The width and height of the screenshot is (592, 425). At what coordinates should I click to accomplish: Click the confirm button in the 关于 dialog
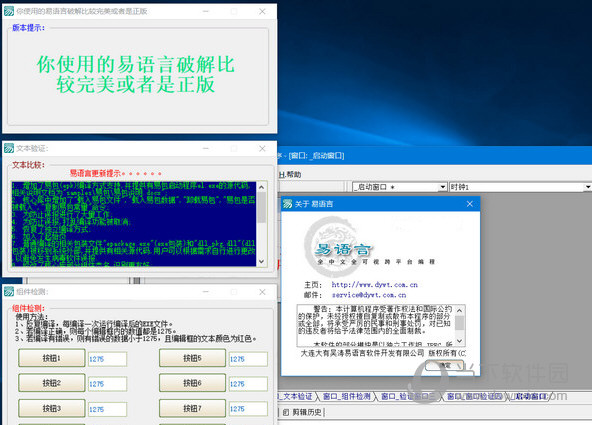[x=444, y=365]
